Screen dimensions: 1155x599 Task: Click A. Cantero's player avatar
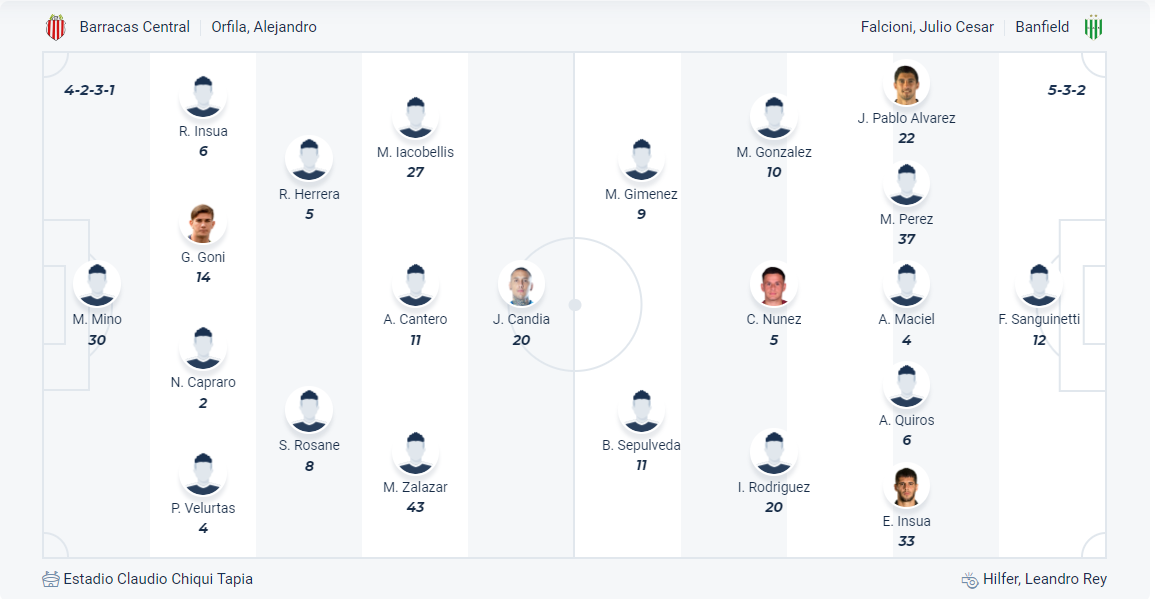[415, 285]
